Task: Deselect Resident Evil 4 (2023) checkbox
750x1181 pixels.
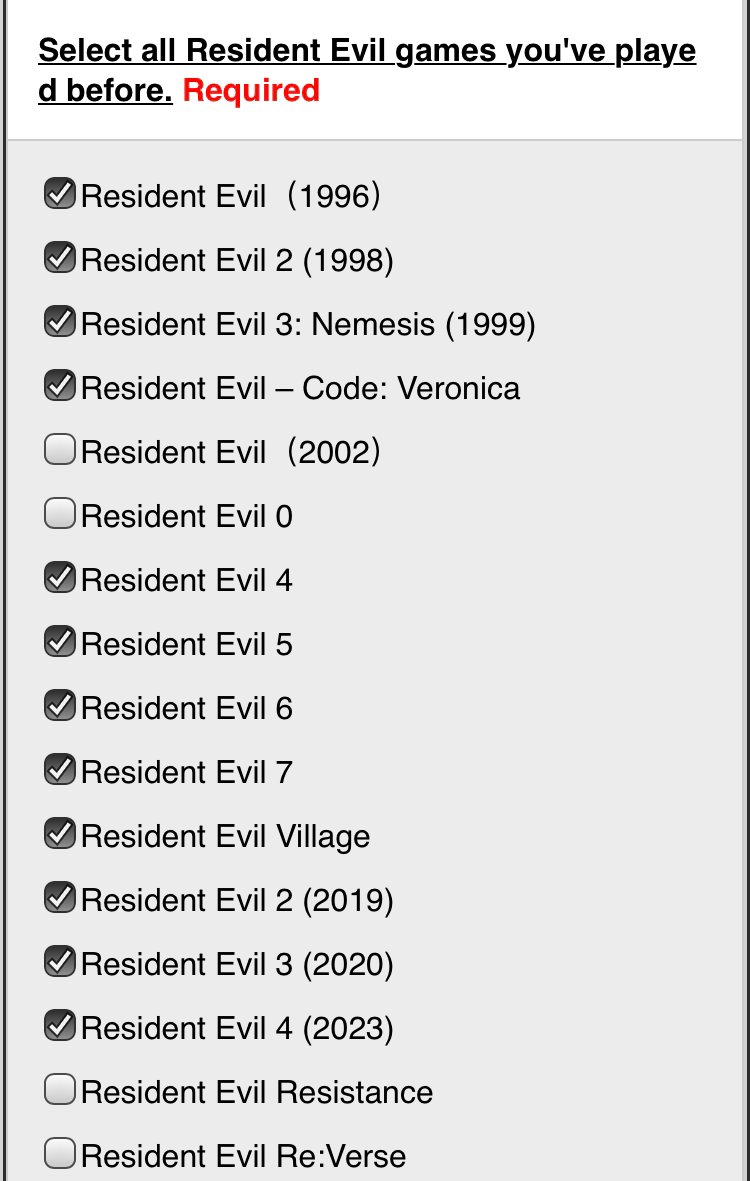Action: (x=59, y=1026)
